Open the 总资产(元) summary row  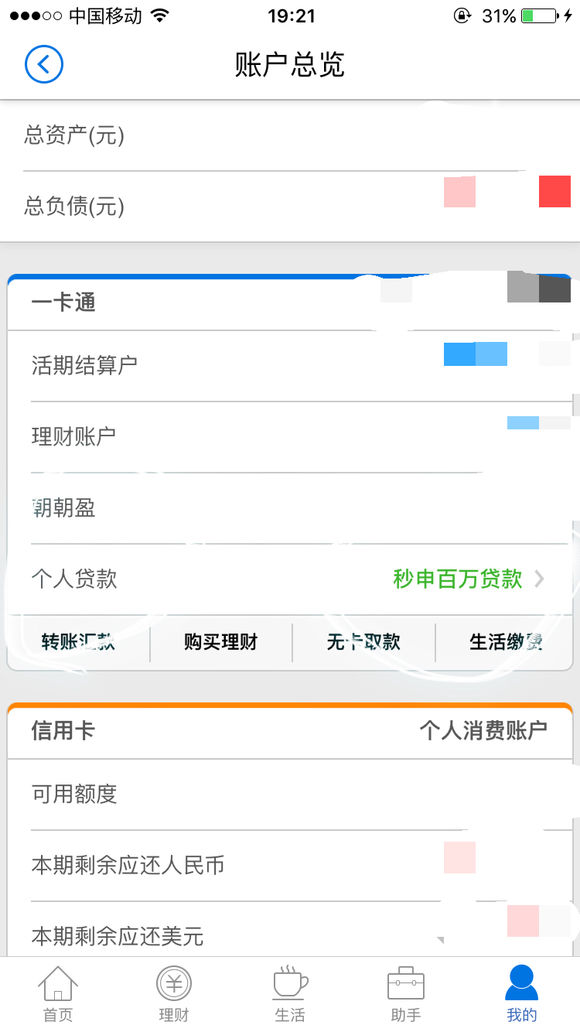(290, 136)
